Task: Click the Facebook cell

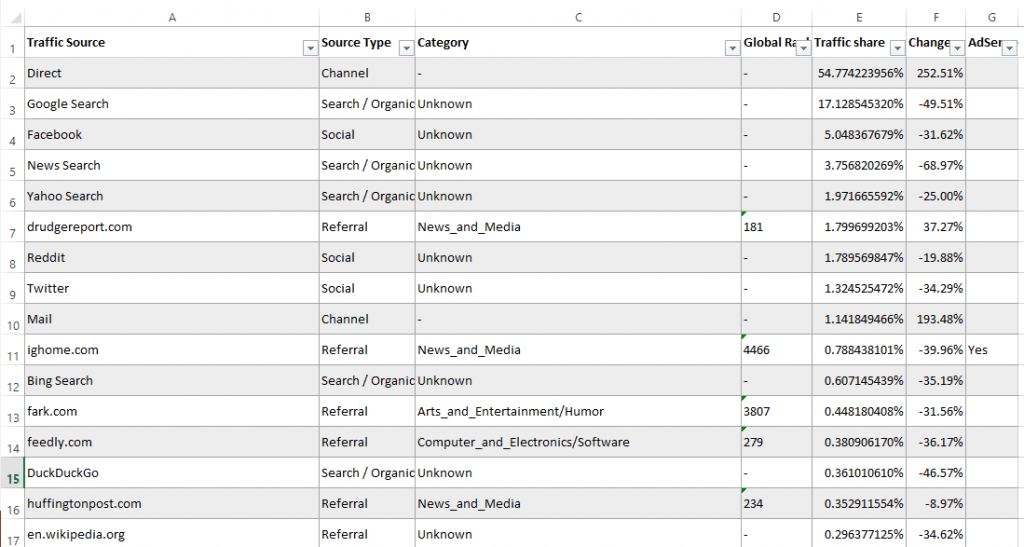Action: 172,134
